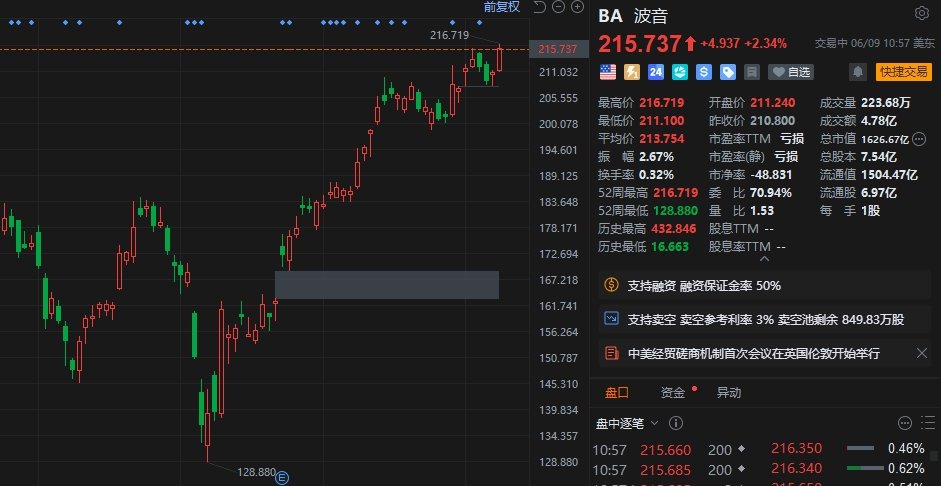Zoom in chart with plus icon
The image size is (941, 486).
click(577, 7)
